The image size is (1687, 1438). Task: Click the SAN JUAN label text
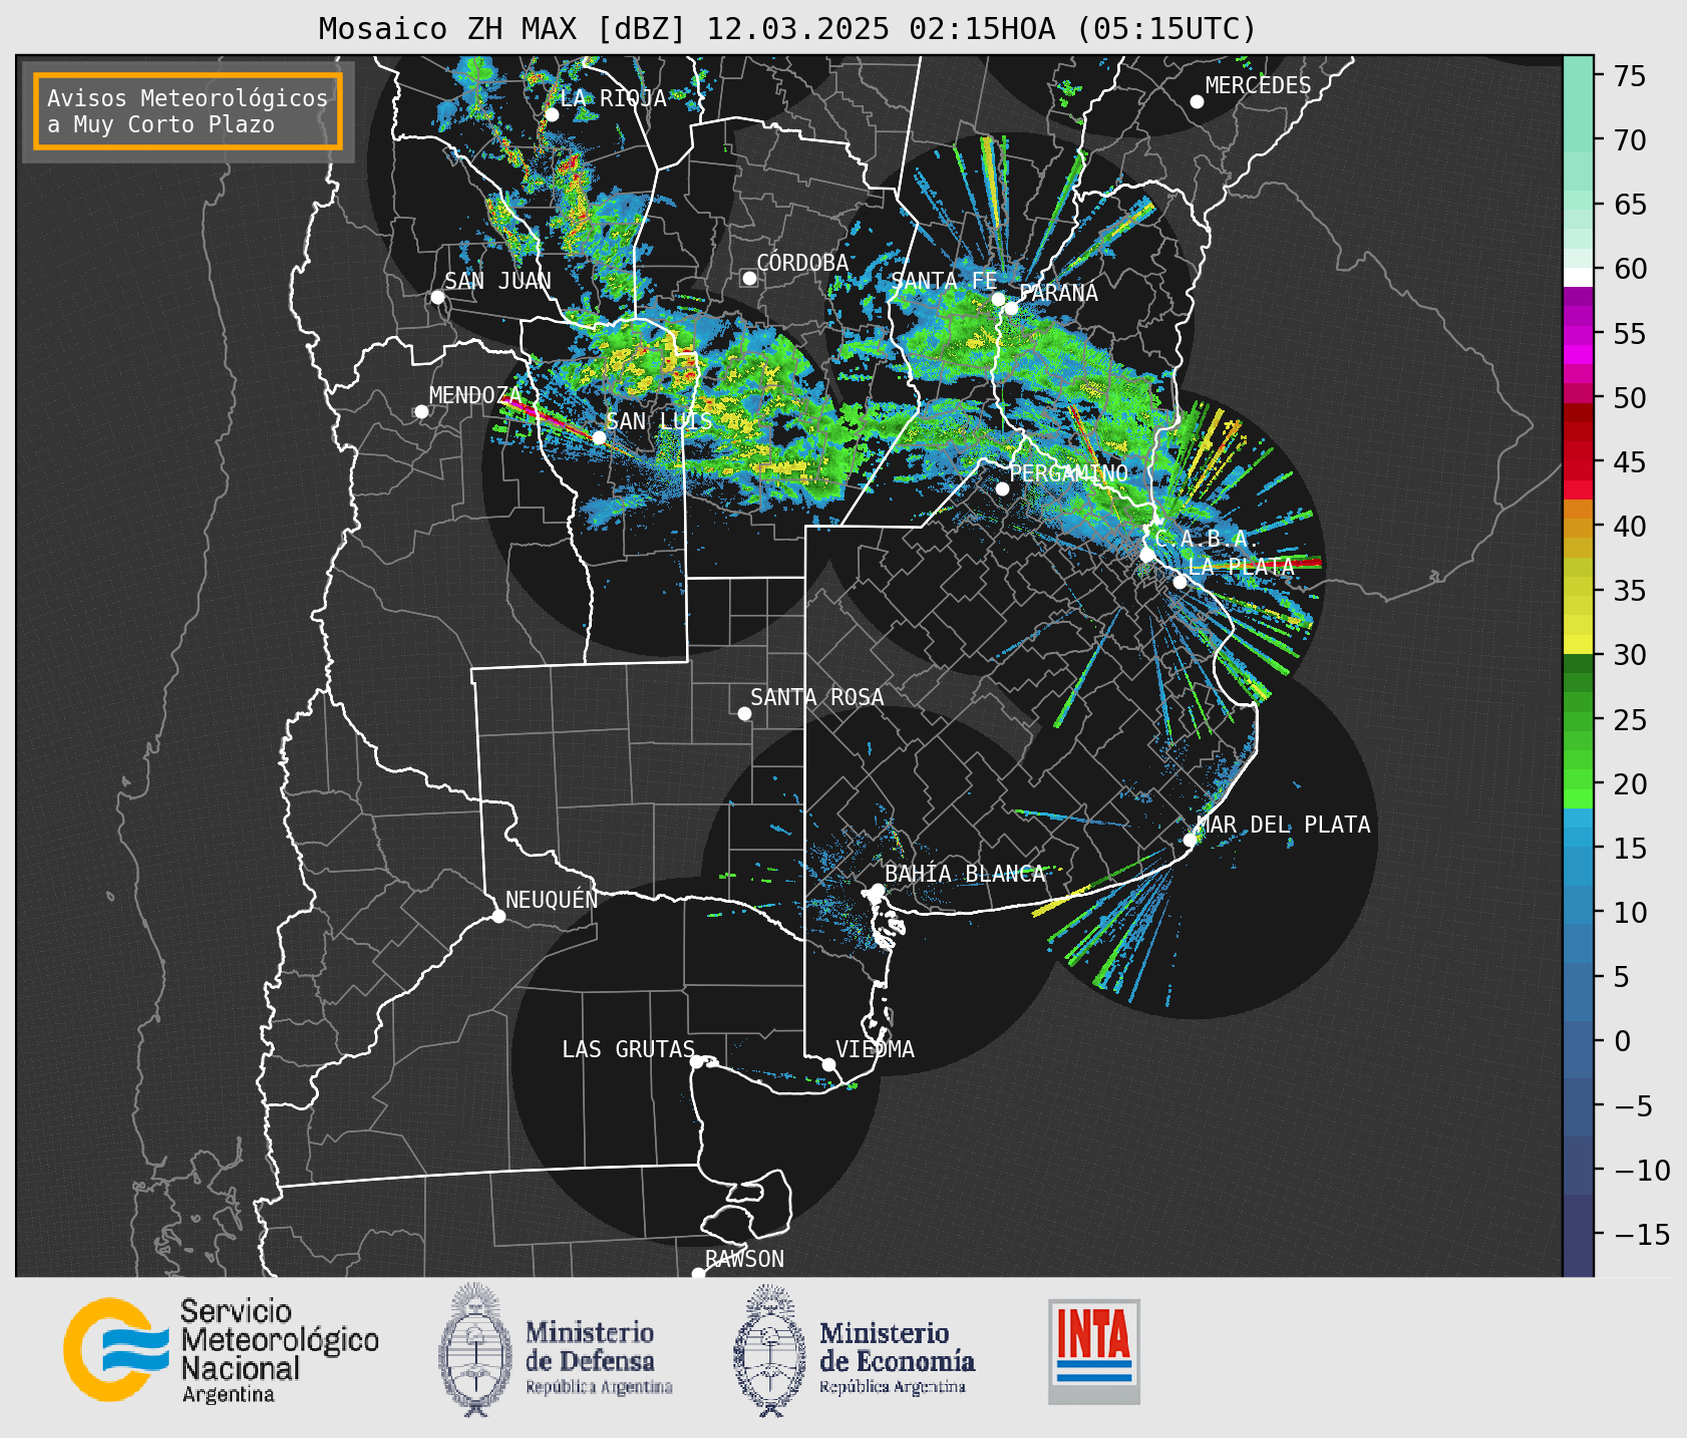(x=498, y=281)
